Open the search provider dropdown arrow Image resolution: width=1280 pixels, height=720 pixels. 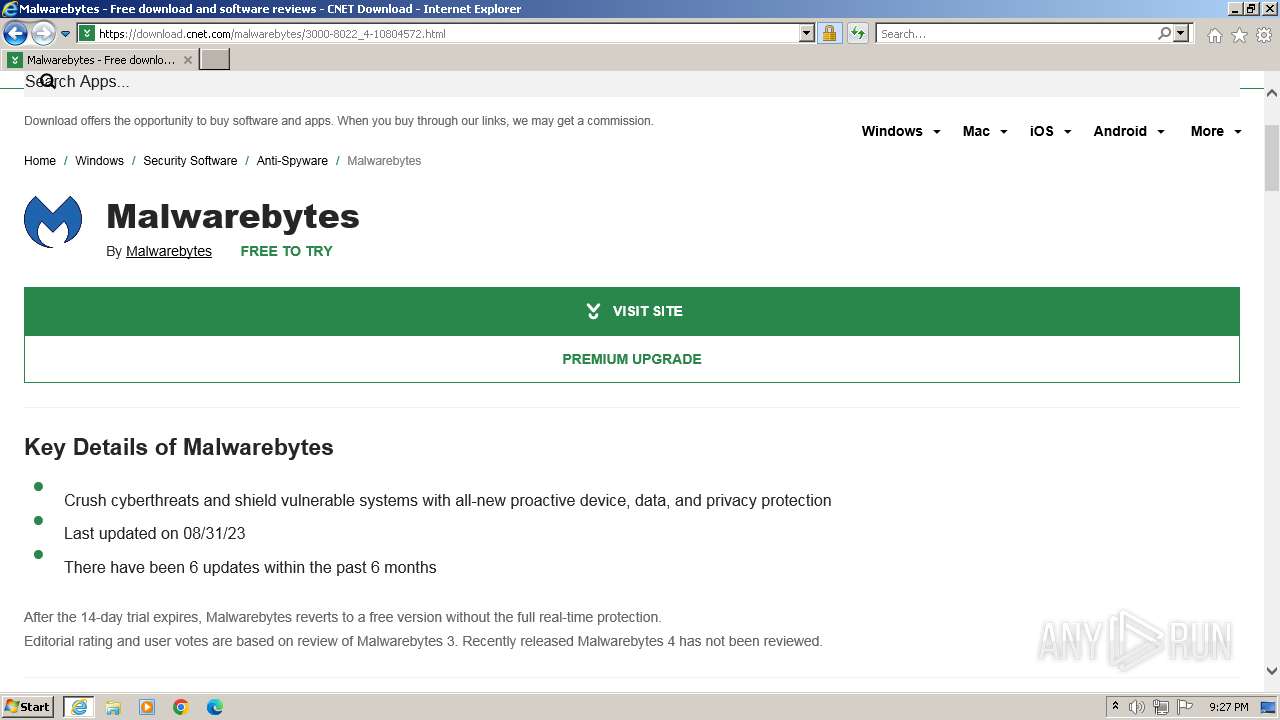(1181, 34)
